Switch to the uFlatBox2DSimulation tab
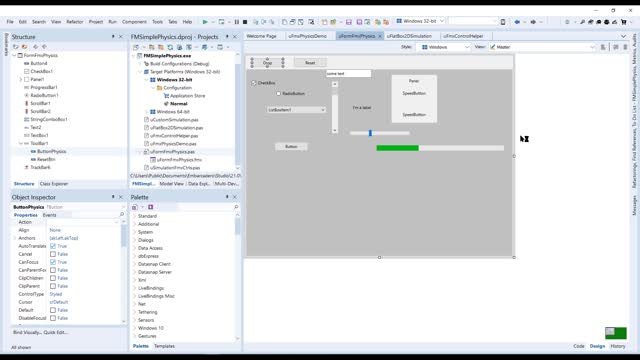Screen dimensions: 640x360 (409, 36)
